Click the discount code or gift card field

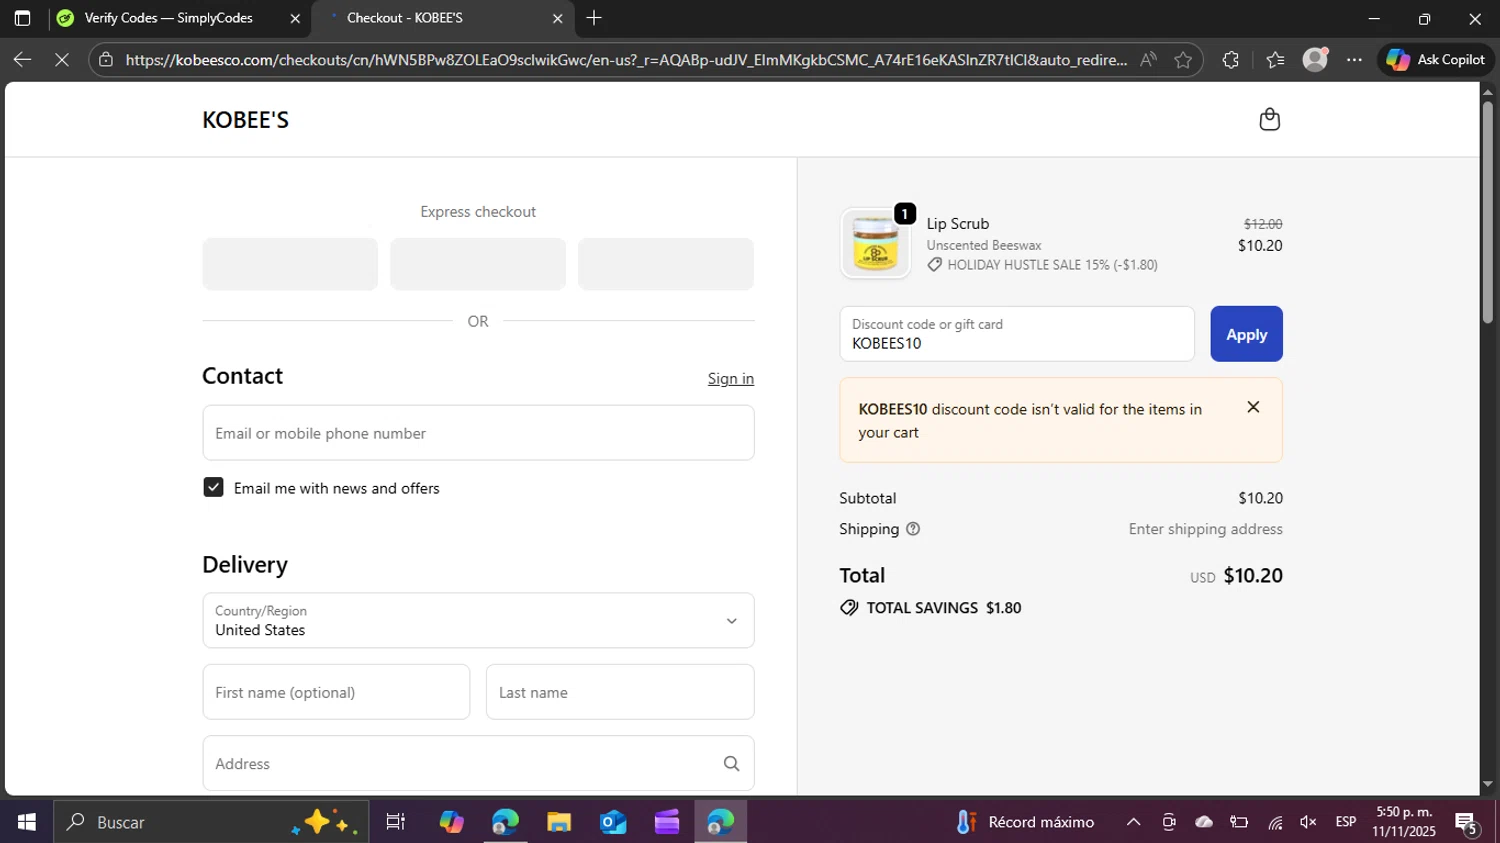click(1017, 334)
